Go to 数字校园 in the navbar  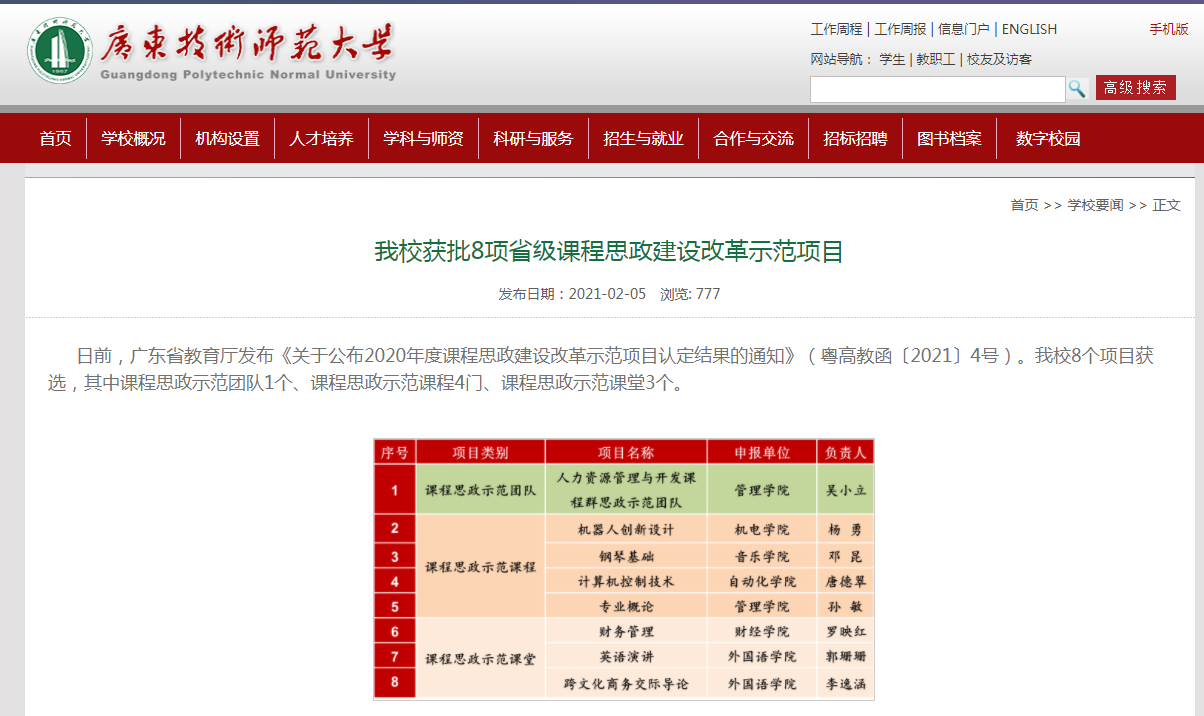pos(1048,139)
